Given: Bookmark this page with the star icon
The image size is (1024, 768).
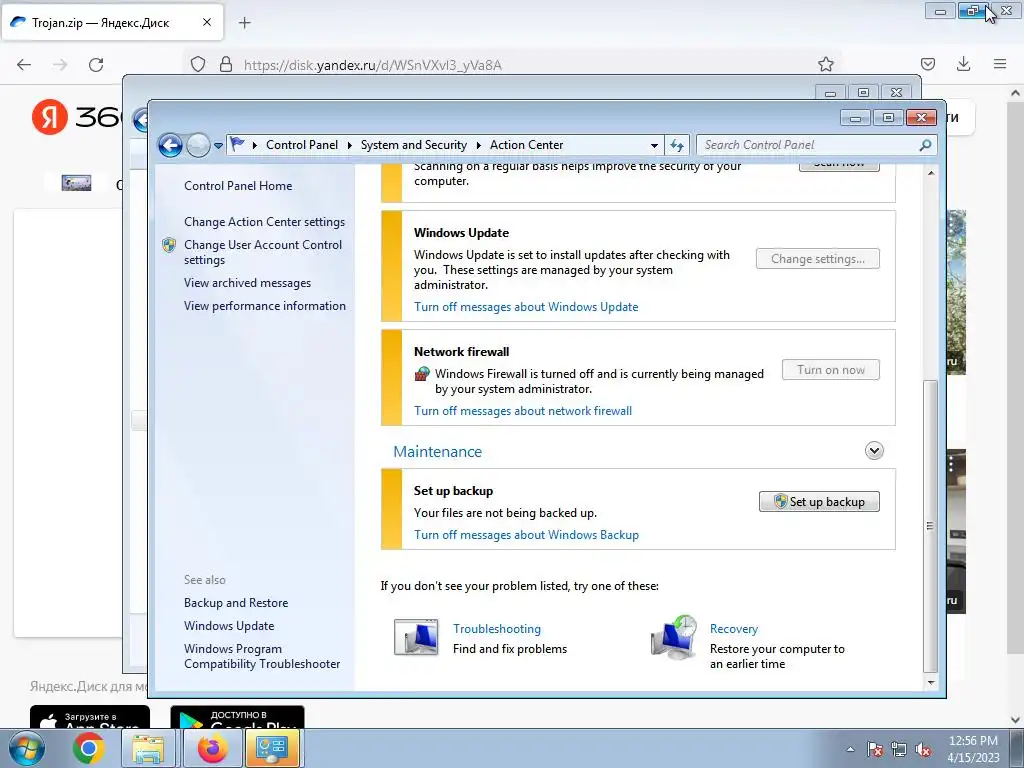Looking at the screenshot, I should [825, 64].
